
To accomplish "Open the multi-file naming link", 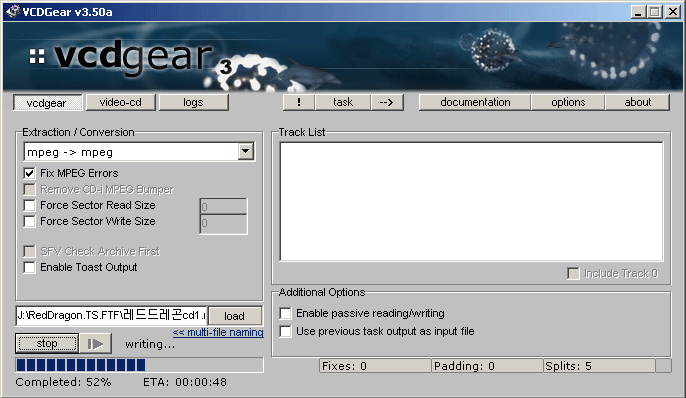I will pos(218,332).
